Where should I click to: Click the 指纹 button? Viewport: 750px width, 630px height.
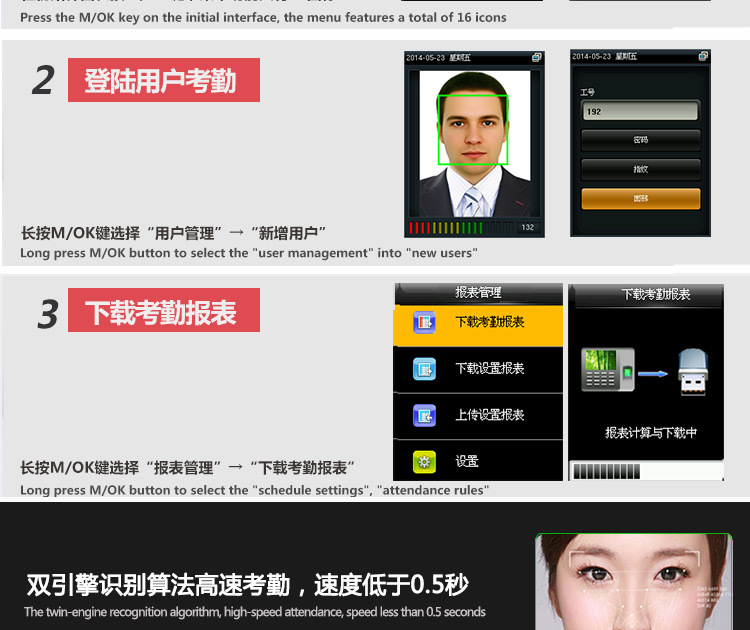[x=640, y=169]
